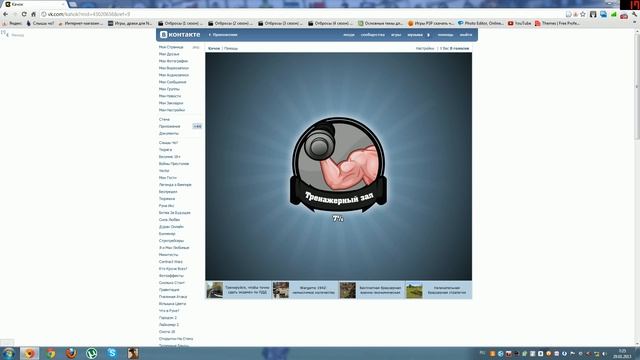This screenshot has width=640, height=360.
Task: Click the ВКонтакте logo
Action: 180,35
